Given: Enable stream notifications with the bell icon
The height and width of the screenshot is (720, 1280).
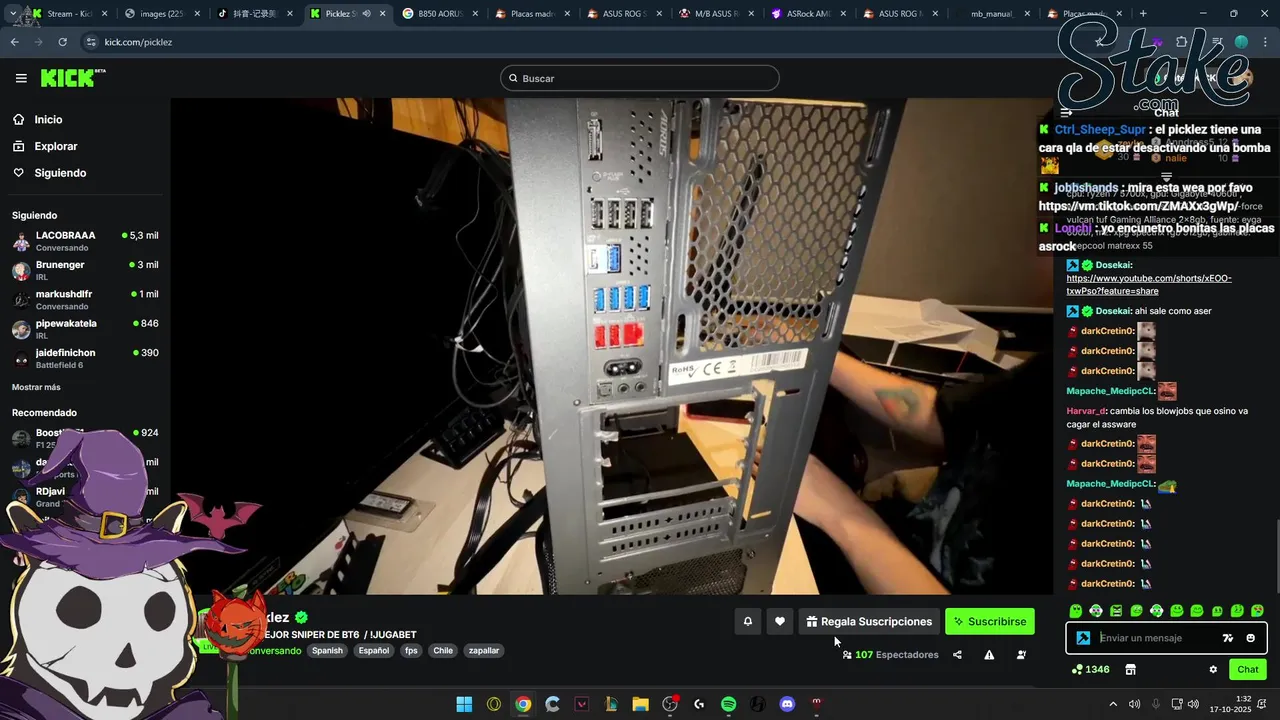Looking at the screenshot, I should pyautogui.click(x=747, y=622).
